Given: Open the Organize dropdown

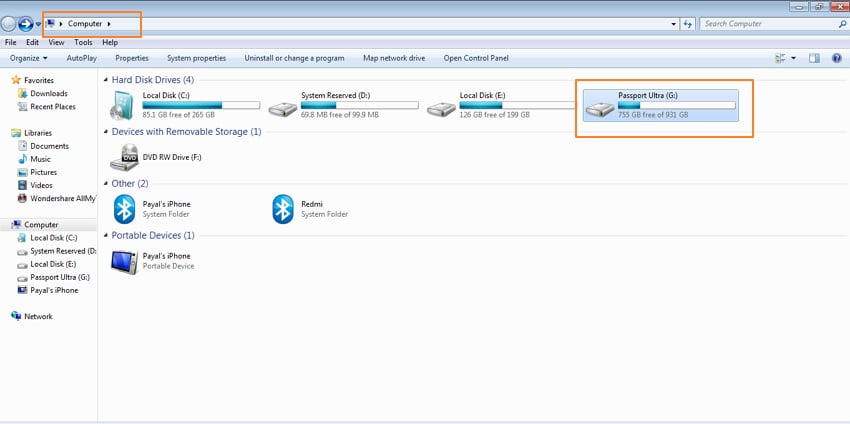Looking at the screenshot, I should 29,58.
